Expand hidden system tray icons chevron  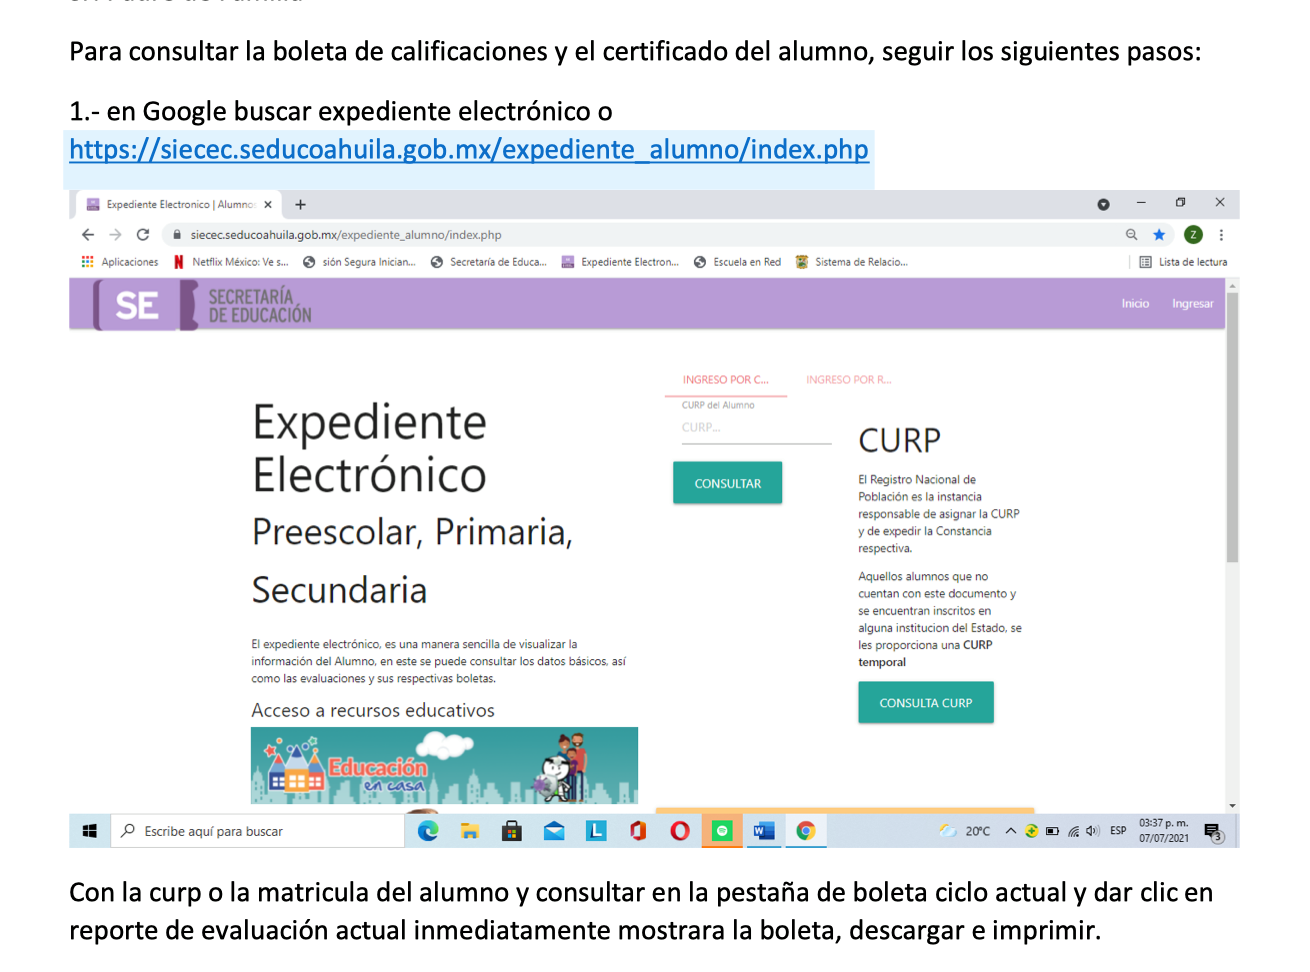[x=1011, y=831]
